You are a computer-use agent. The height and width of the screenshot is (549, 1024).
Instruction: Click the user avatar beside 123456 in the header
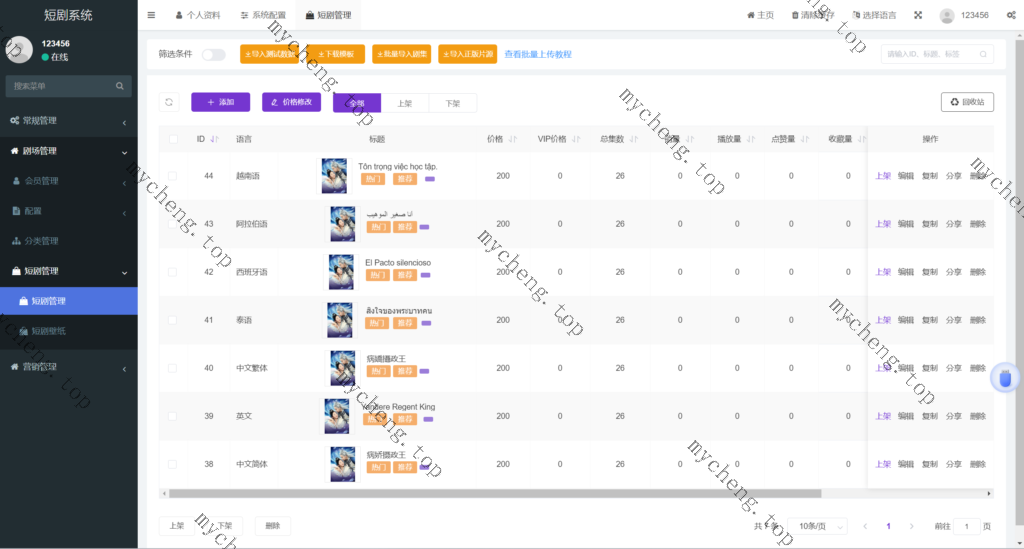coord(946,15)
